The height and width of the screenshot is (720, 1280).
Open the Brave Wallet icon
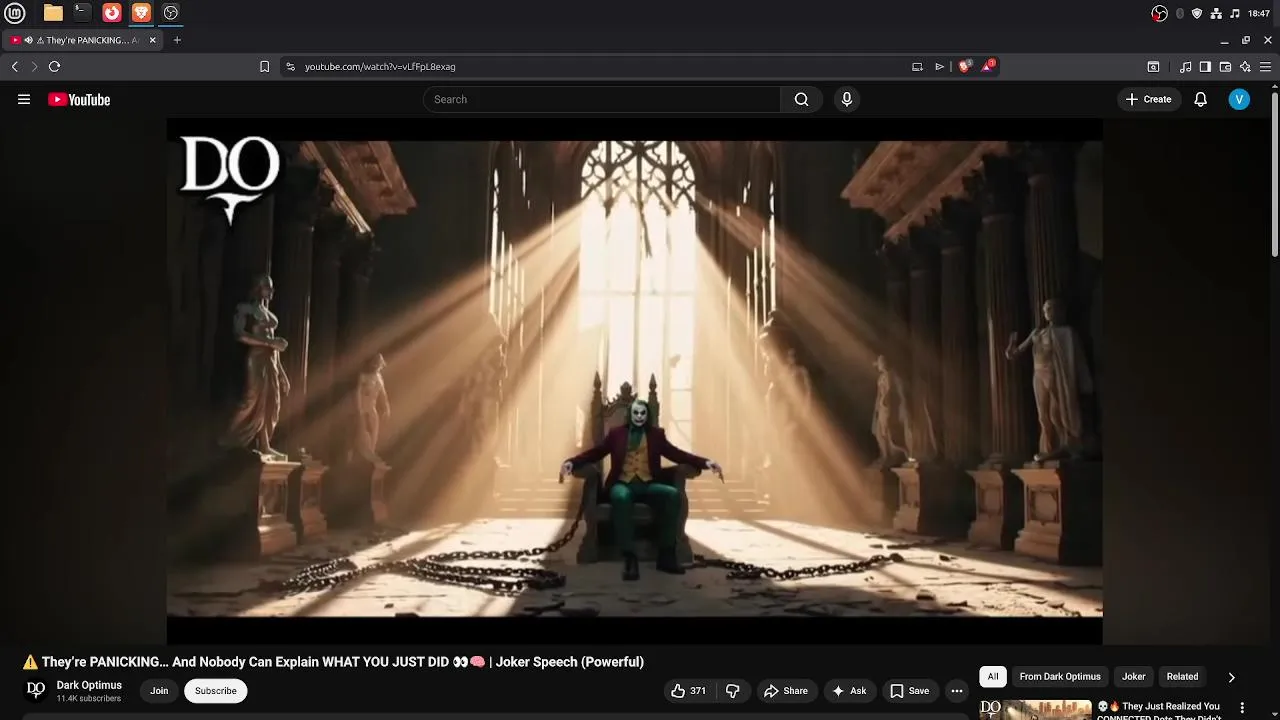pos(1225,67)
